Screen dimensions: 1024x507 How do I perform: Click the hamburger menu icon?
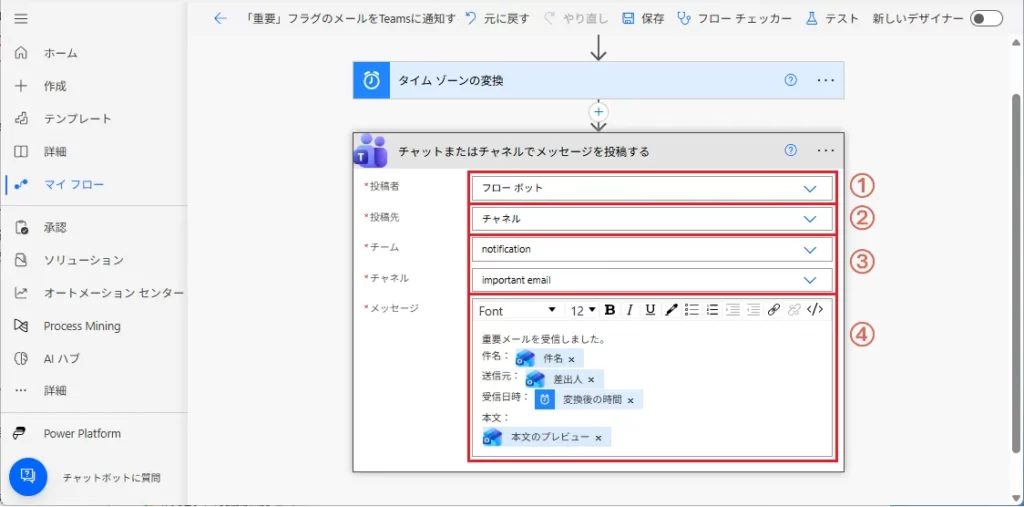tap(21, 19)
